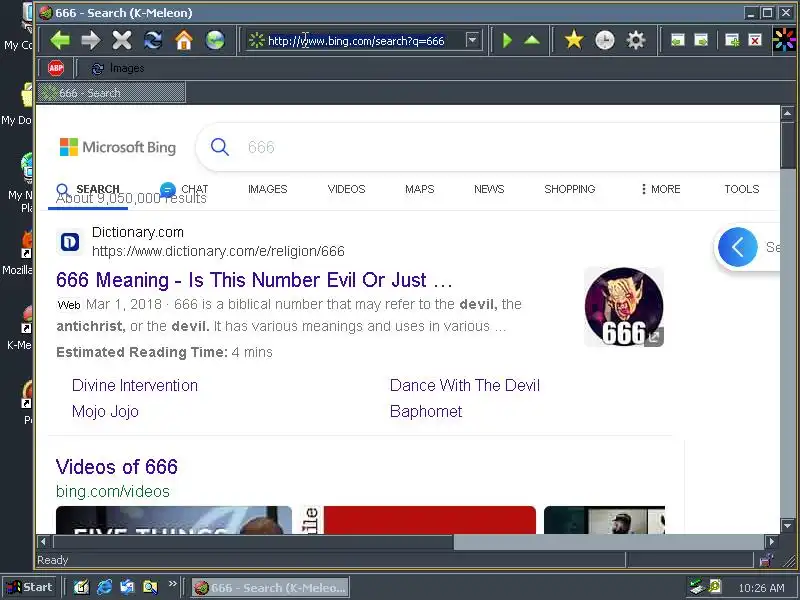The height and width of the screenshot is (600, 800).
Task: Open the VIDEOS tab on Bing
Action: (346, 189)
